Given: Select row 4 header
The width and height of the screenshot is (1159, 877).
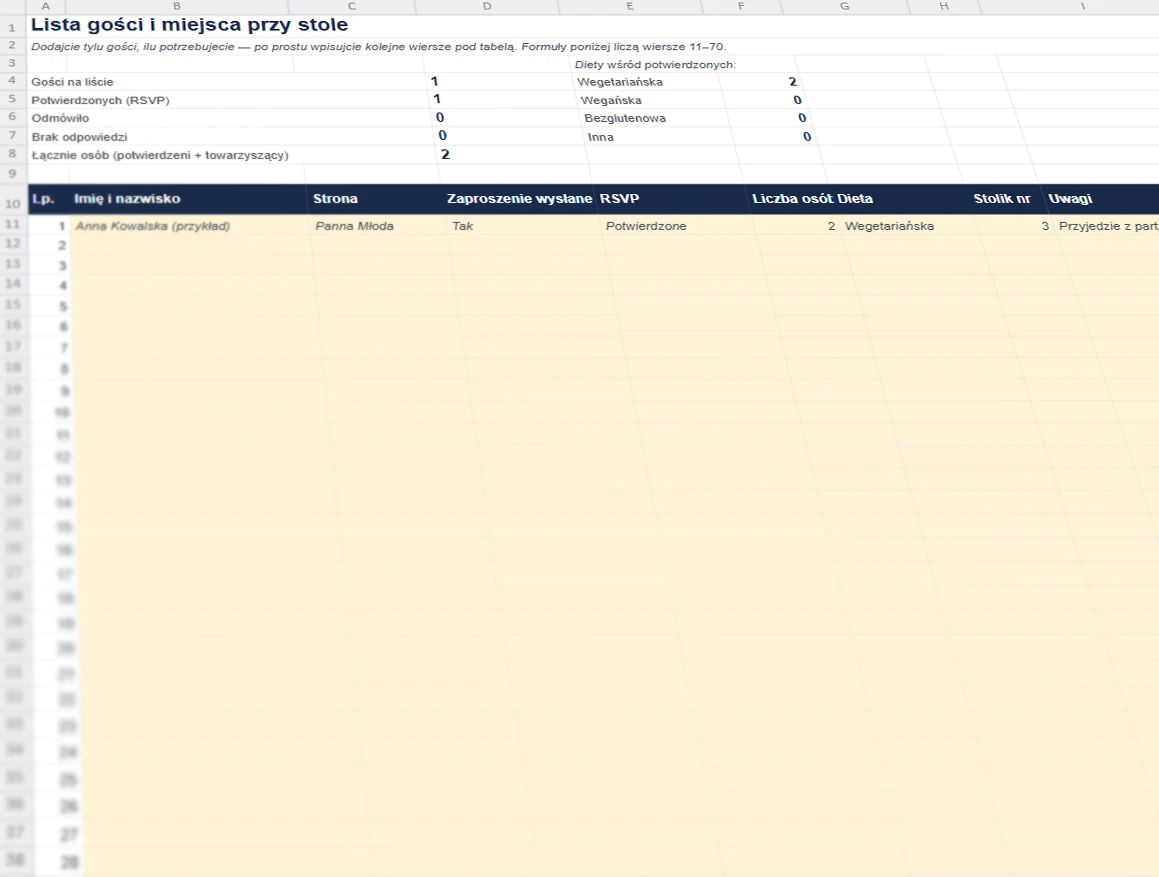Looking at the screenshot, I should [12, 81].
